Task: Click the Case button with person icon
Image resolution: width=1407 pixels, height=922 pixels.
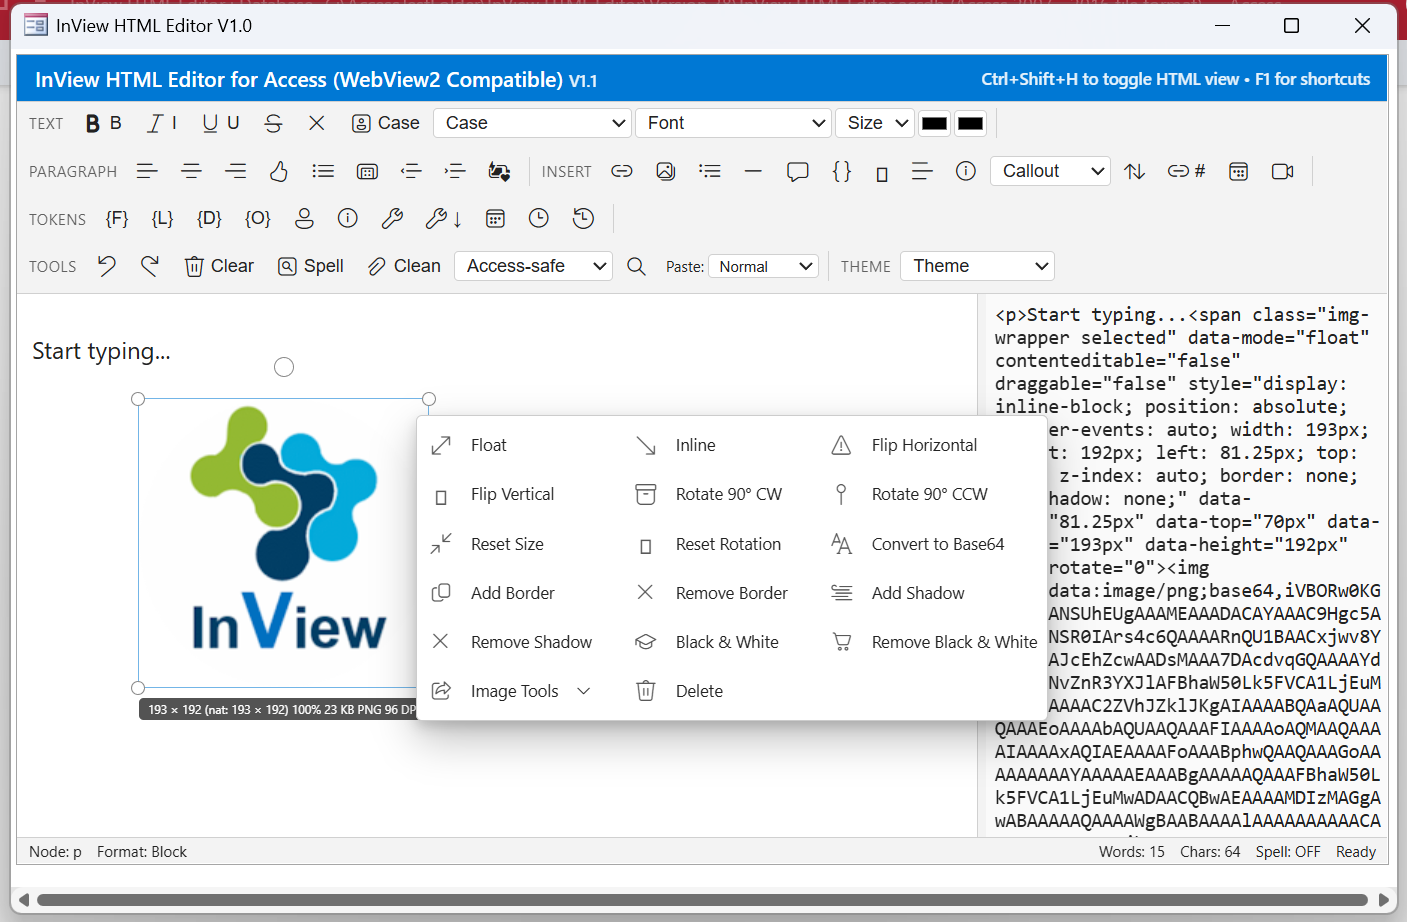Action: 386,123
